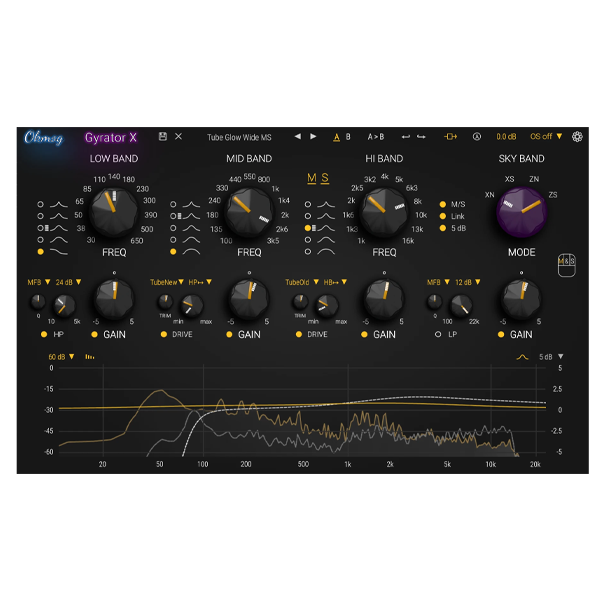Open the TubeNew drive type dropdown
Viewport: 600px width, 600px height.
point(166,282)
